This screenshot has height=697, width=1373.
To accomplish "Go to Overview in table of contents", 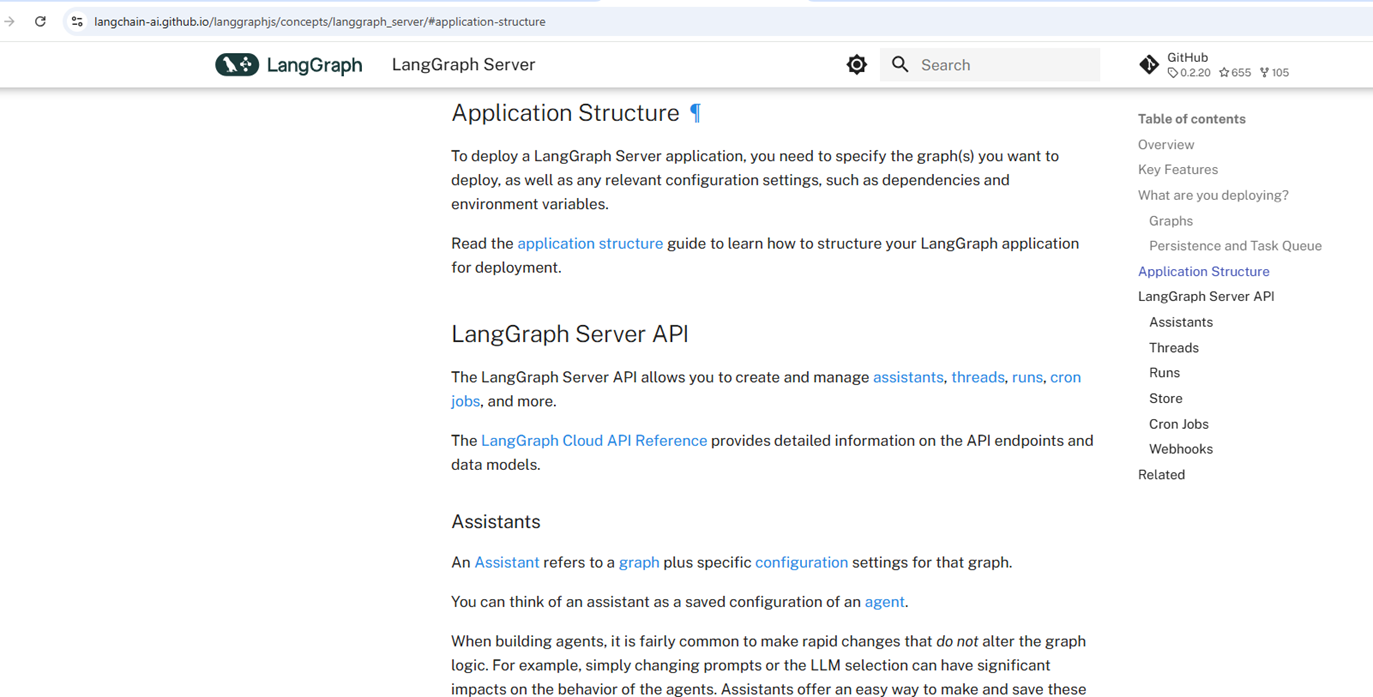I will click(1166, 145).
